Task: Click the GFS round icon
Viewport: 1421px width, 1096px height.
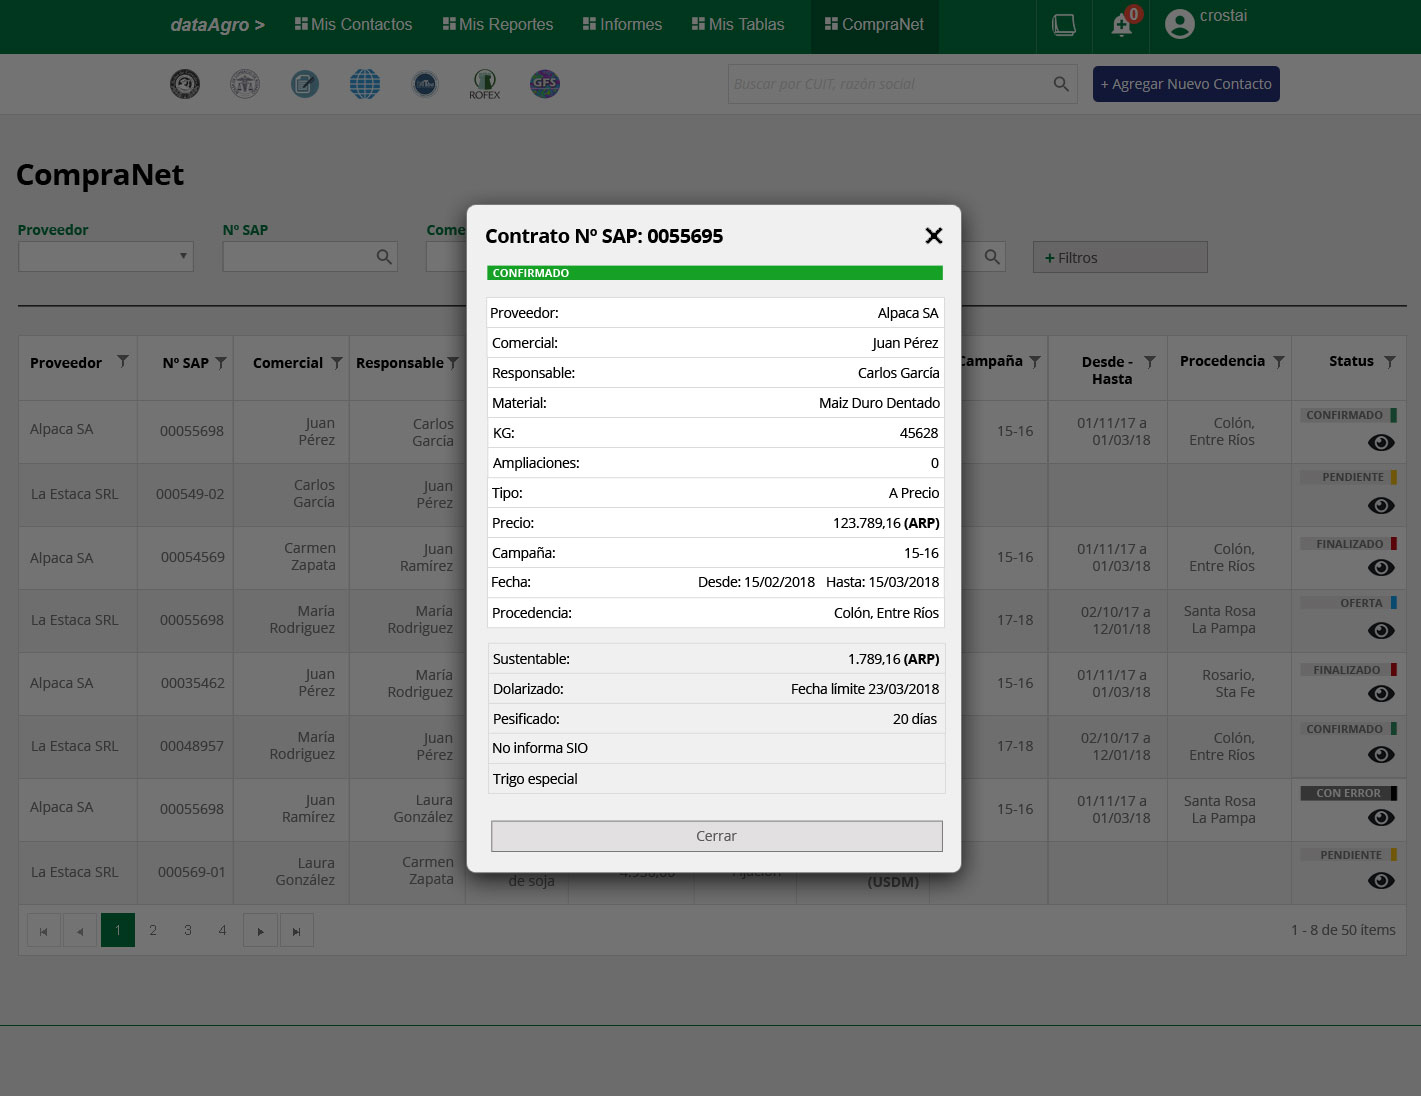Action: tap(545, 84)
